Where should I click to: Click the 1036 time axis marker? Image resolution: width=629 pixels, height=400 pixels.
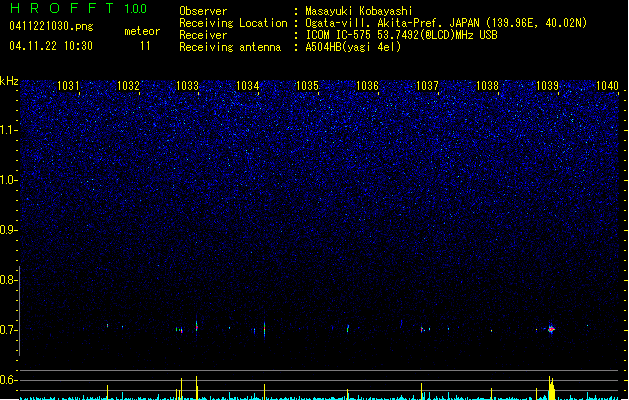point(367,85)
